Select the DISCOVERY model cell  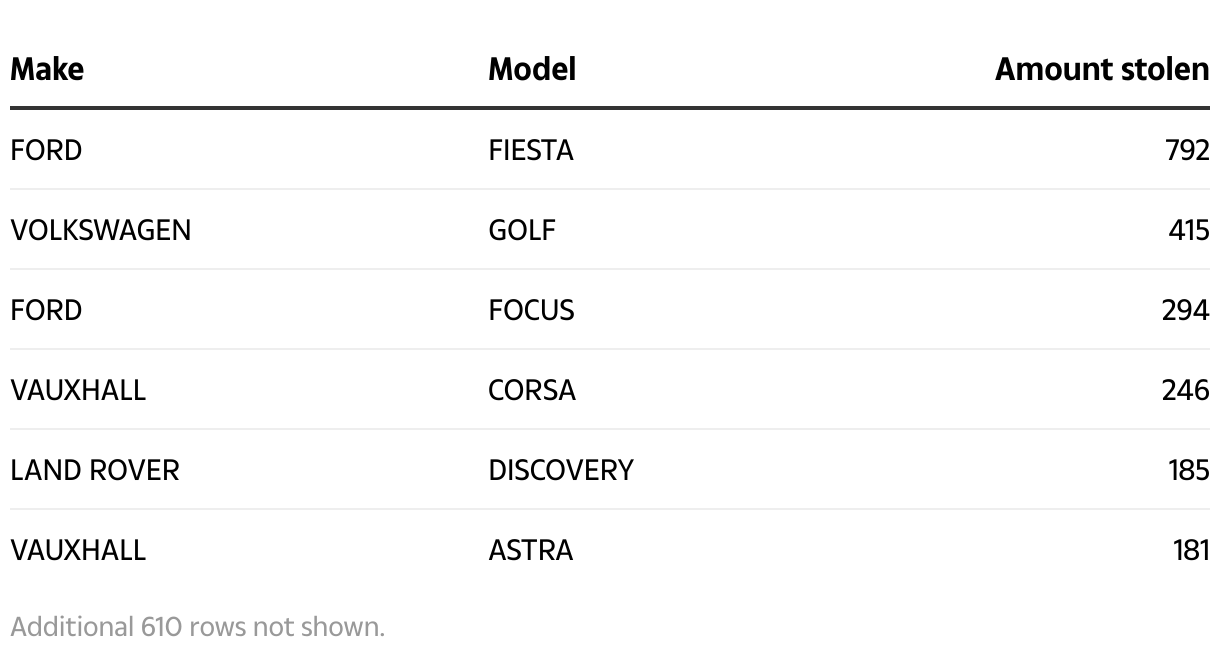pos(561,470)
